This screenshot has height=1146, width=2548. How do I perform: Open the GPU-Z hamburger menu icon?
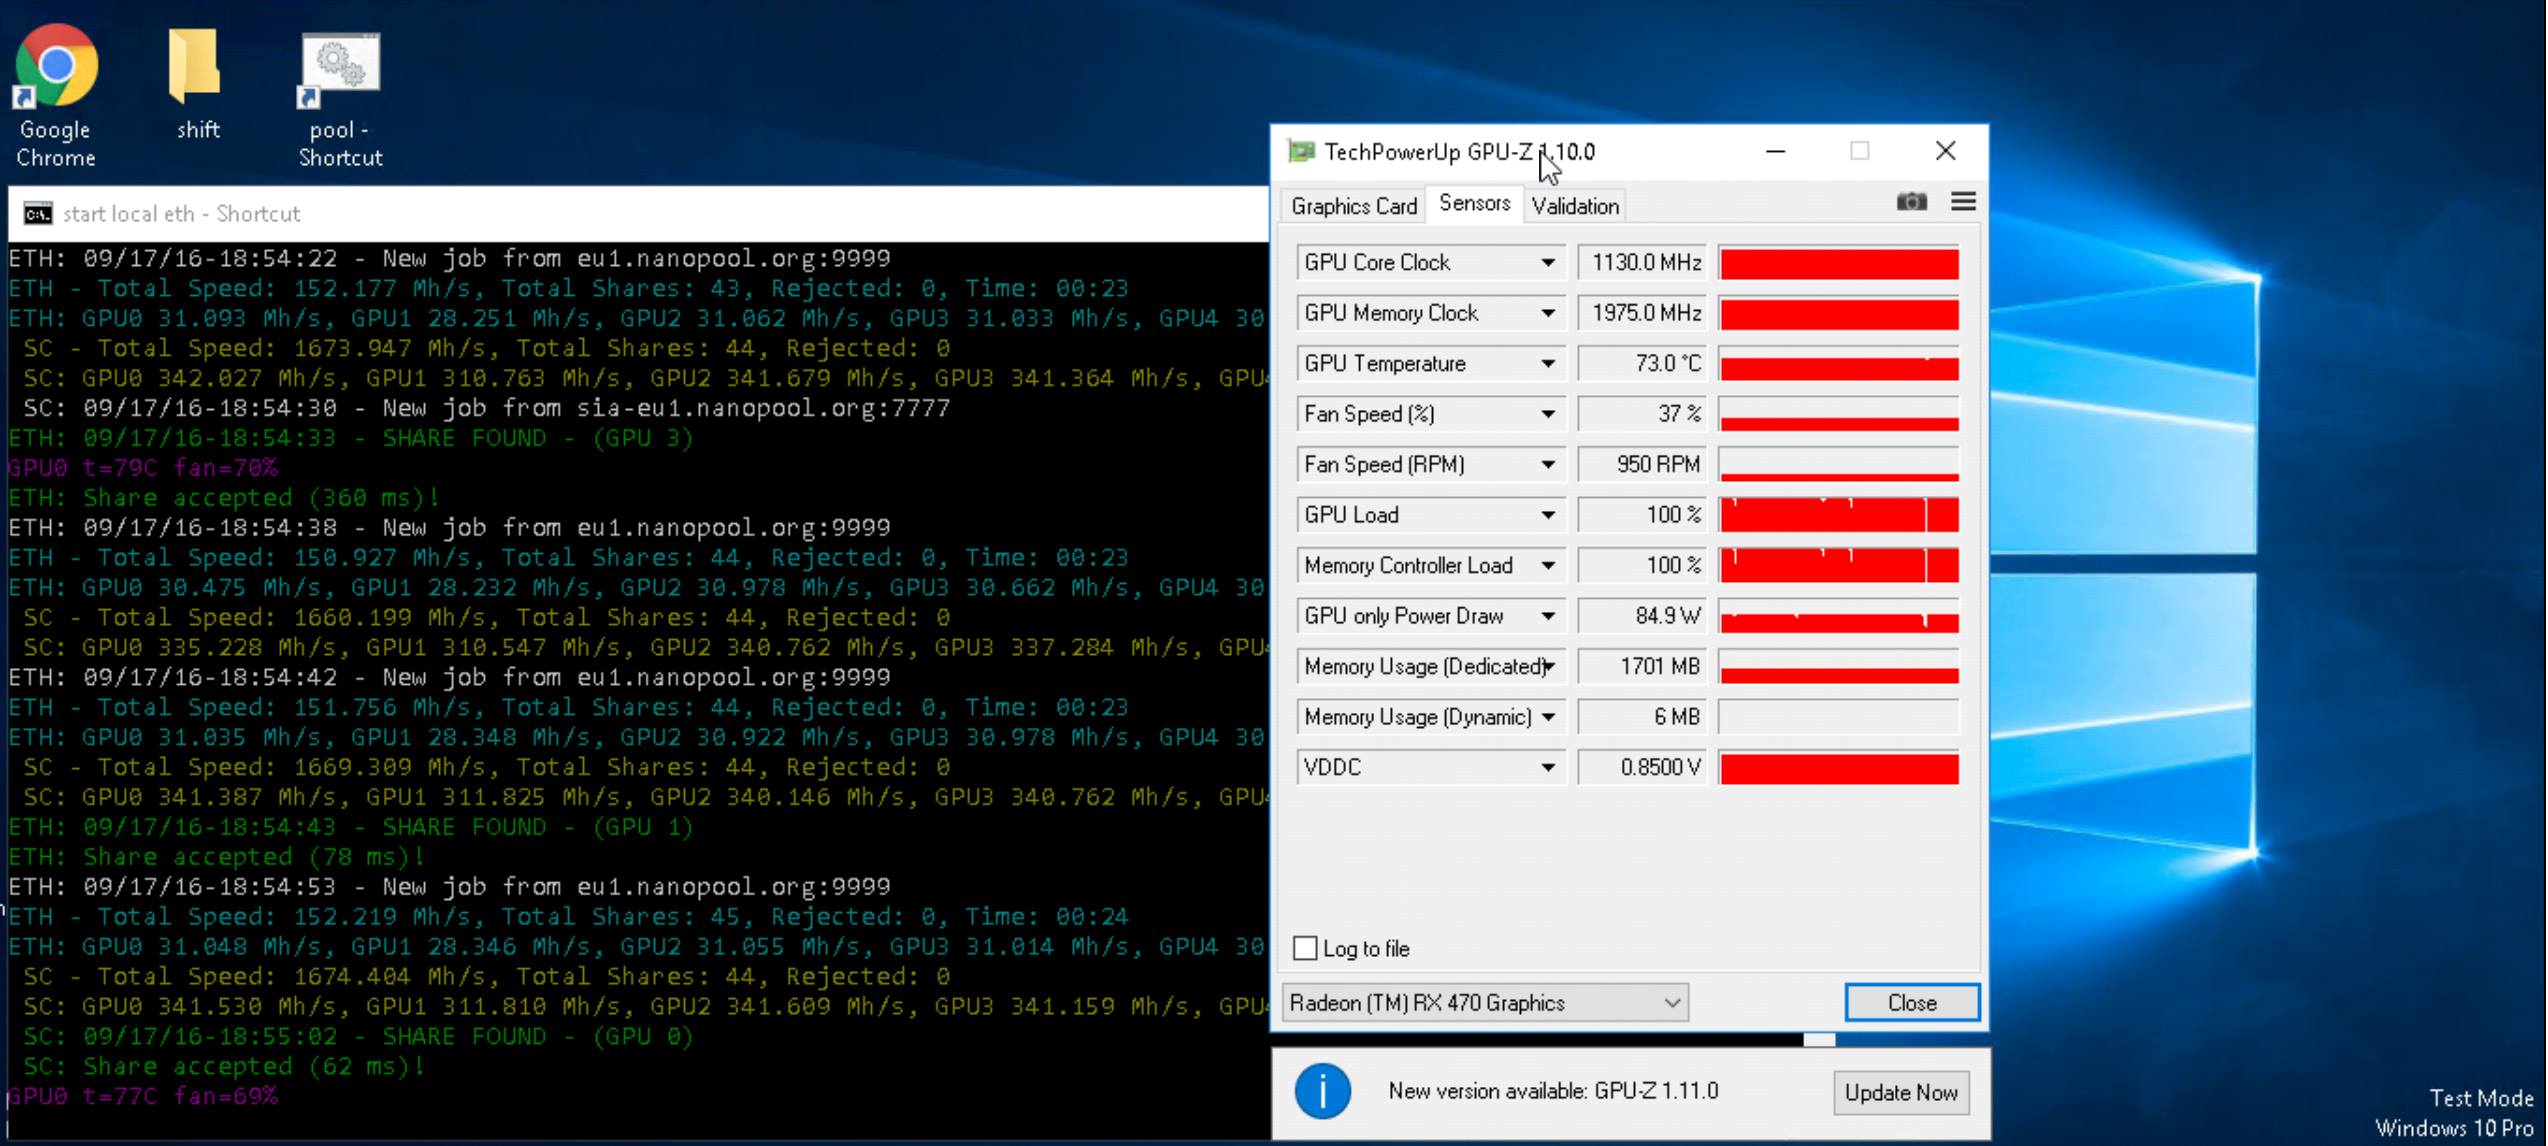pos(1963,202)
